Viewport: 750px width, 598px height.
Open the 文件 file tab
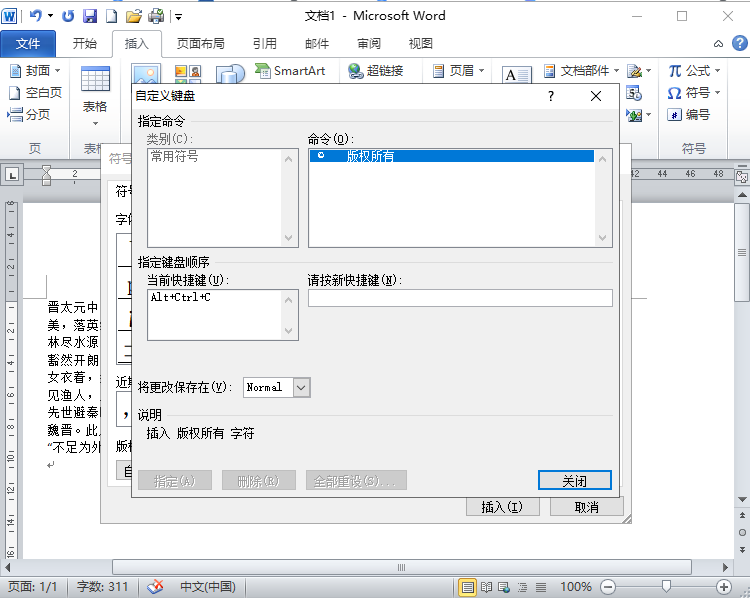[28, 44]
